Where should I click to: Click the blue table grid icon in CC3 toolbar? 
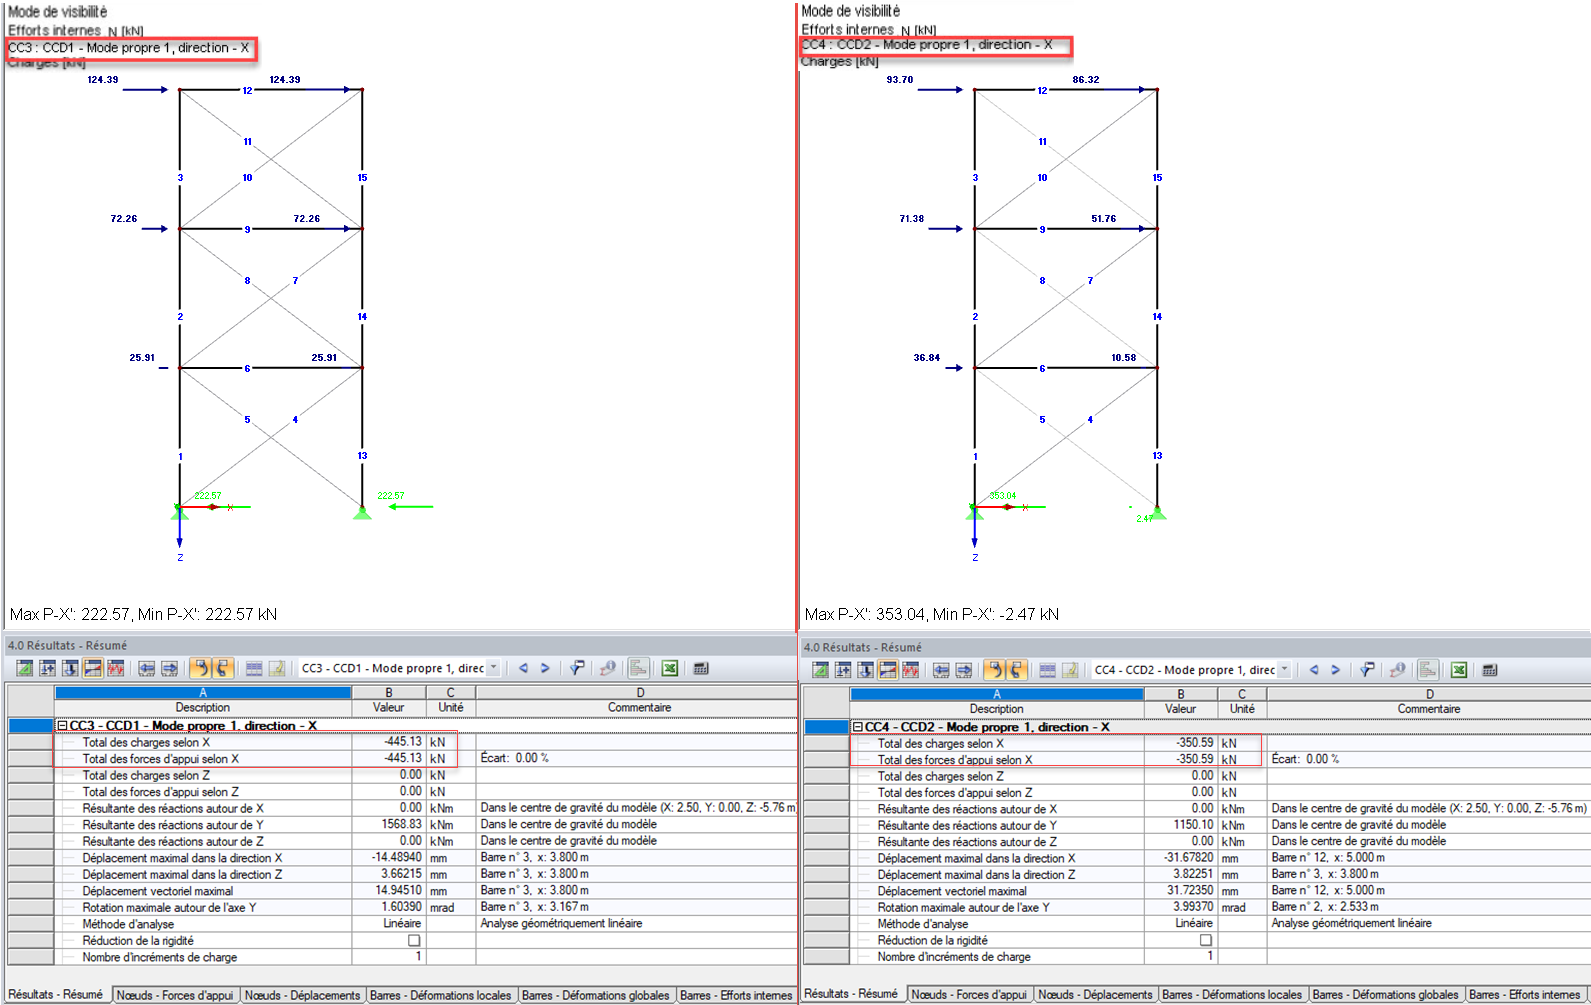[x=254, y=668]
